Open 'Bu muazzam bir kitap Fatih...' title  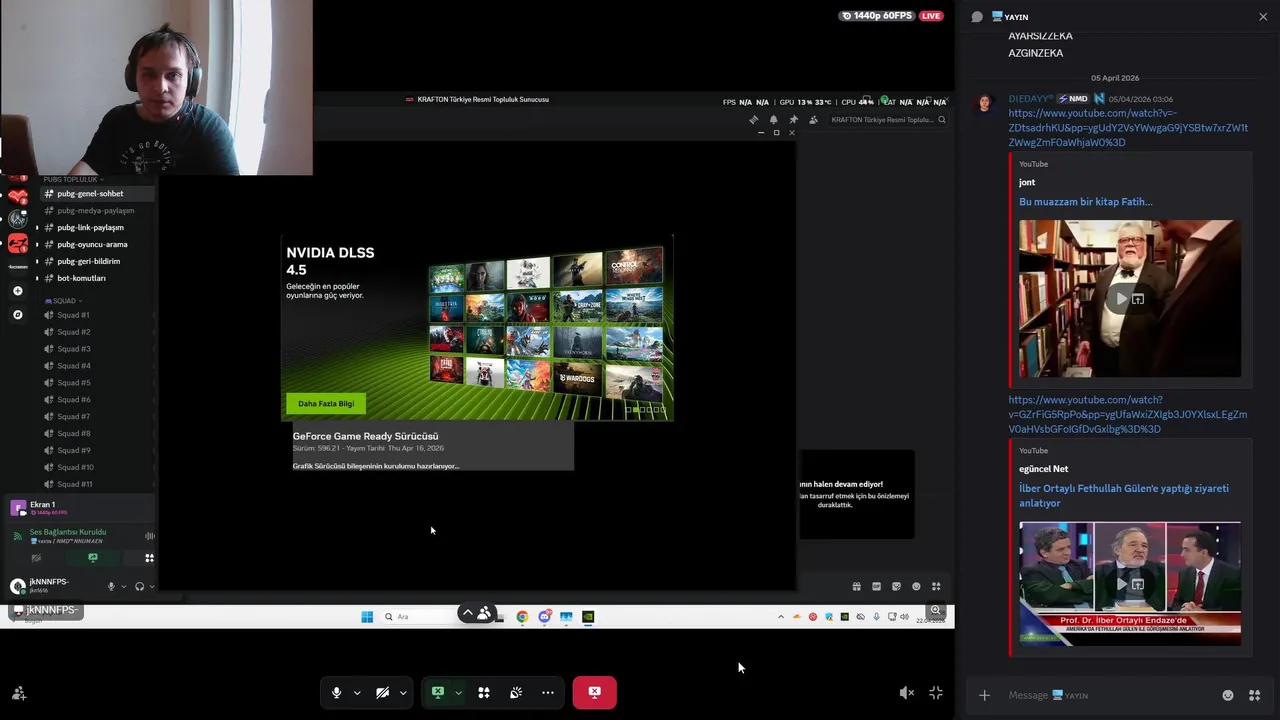[1086, 202]
